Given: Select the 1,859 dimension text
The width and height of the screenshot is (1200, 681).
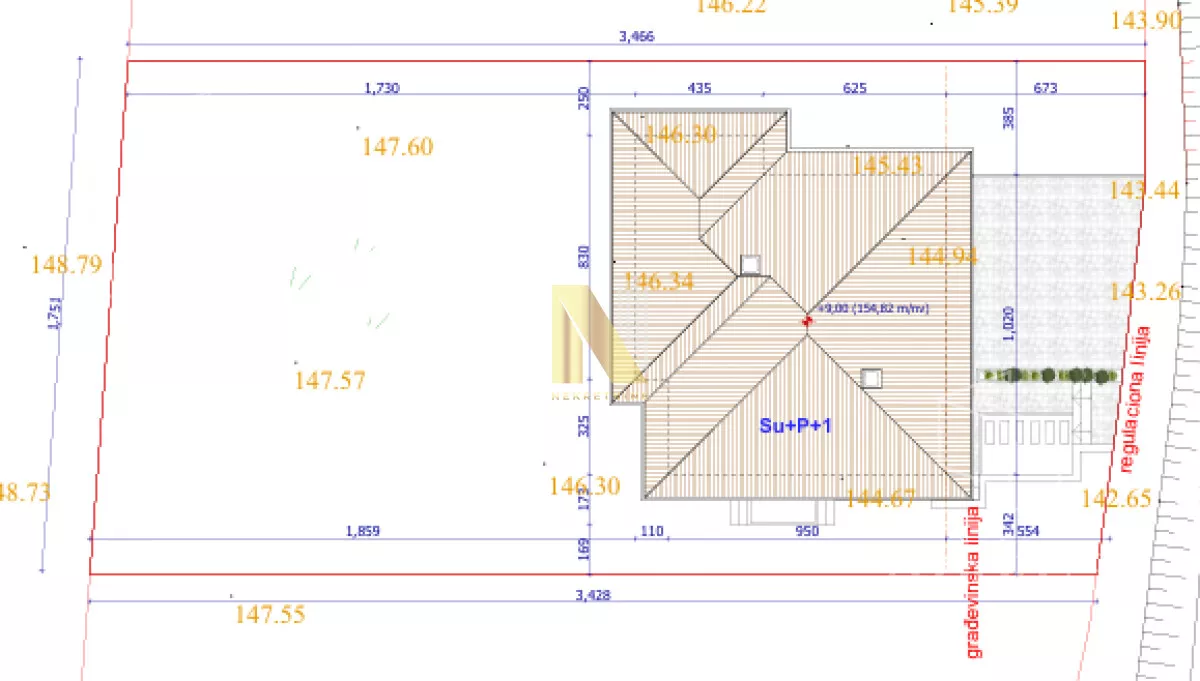Looking at the screenshot, I should point(362,531).
